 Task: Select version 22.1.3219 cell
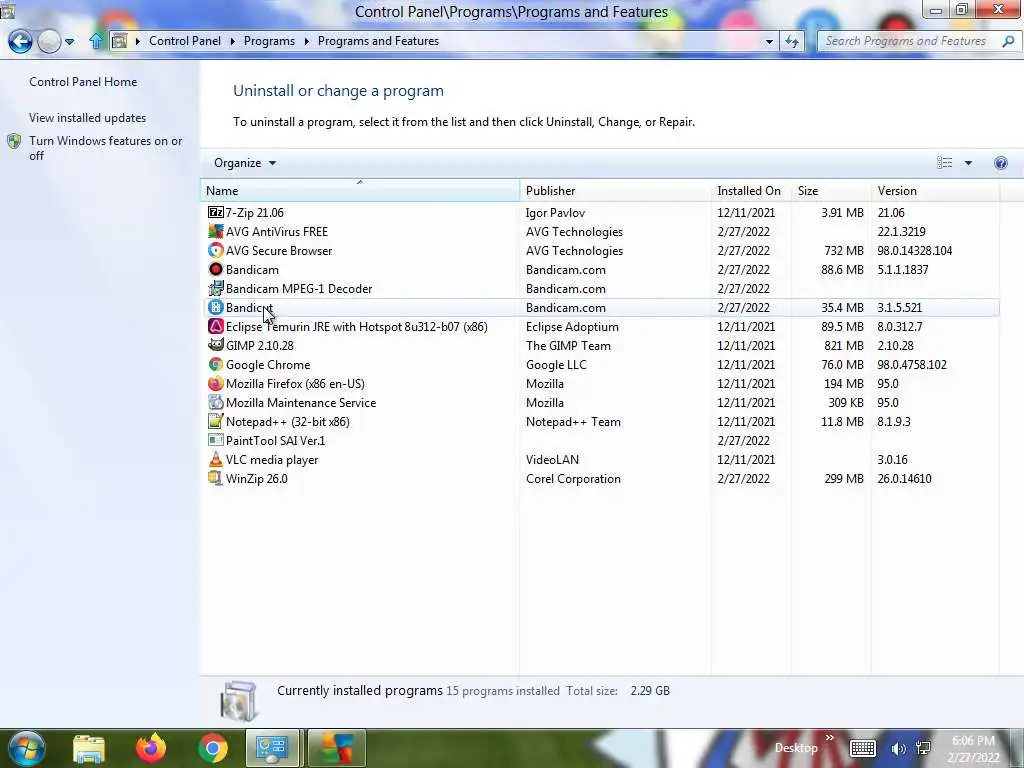(901, 231)
